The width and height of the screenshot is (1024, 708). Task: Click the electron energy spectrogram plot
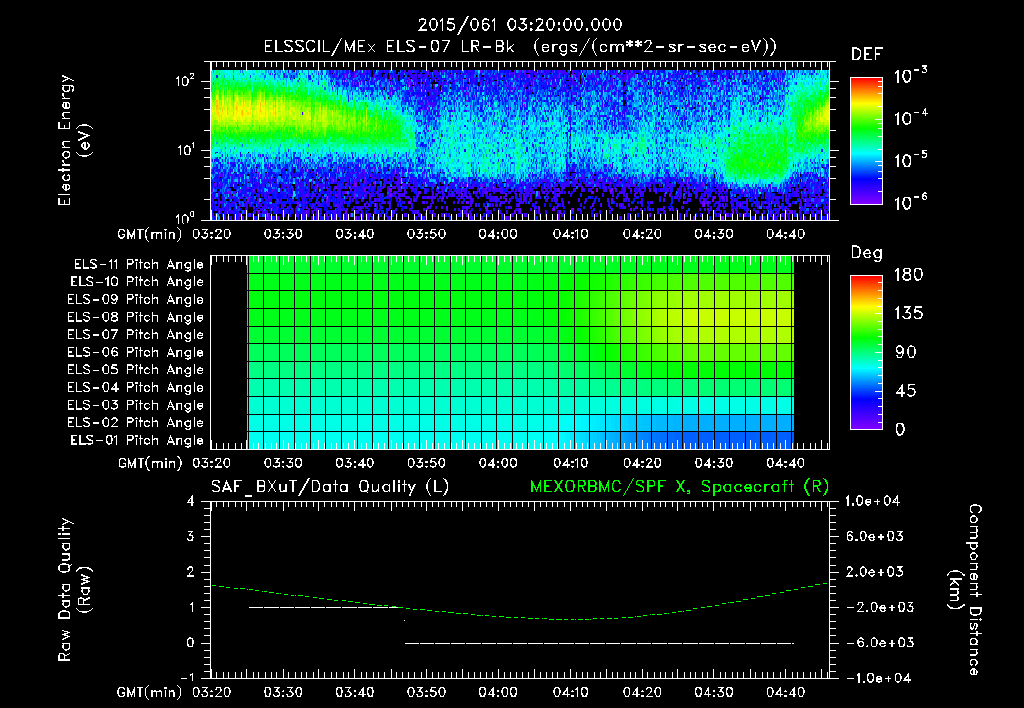pyautogui.click(x=520, y=141)
